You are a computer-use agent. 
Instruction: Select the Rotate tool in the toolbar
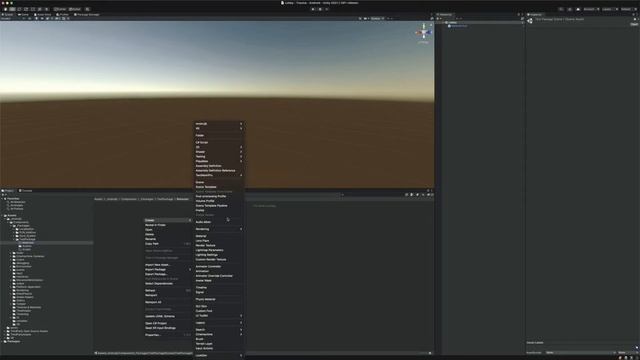19,9
